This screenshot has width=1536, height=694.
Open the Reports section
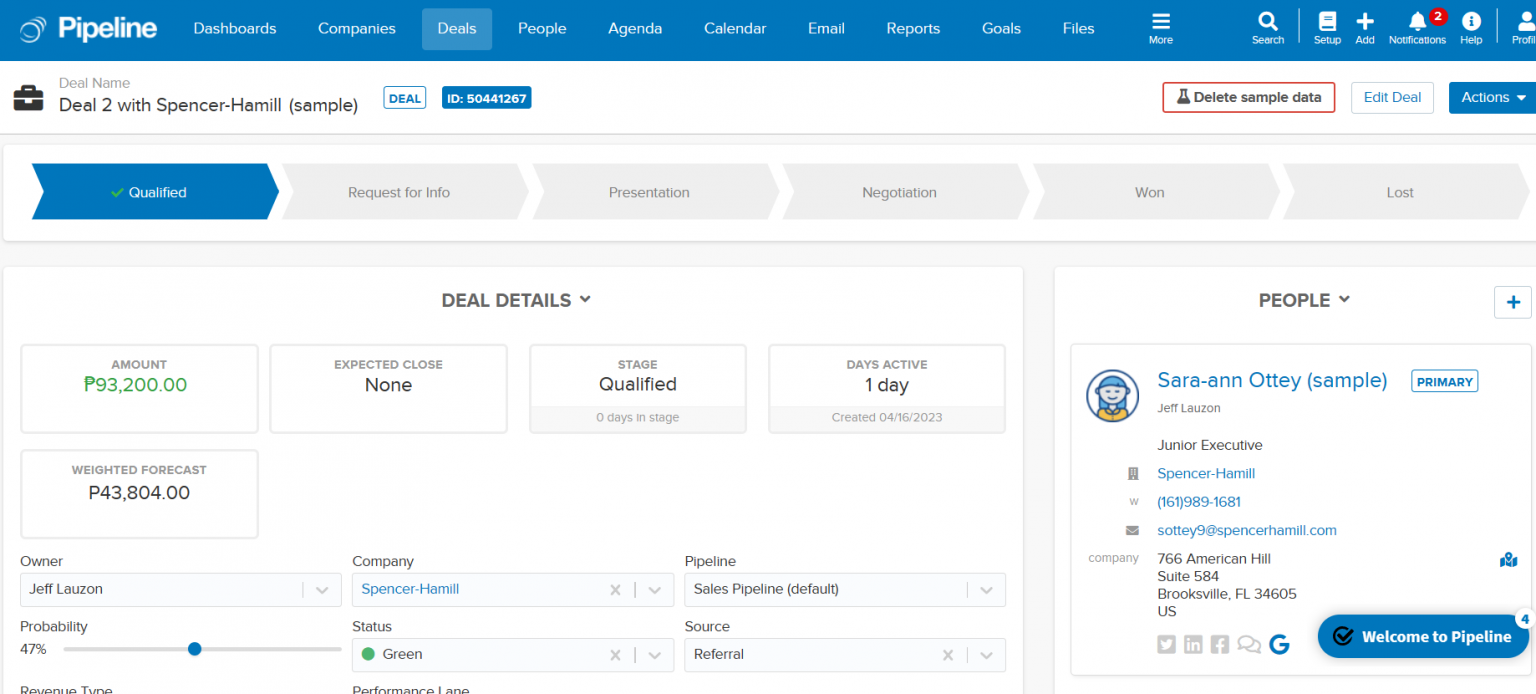[912, 28]
